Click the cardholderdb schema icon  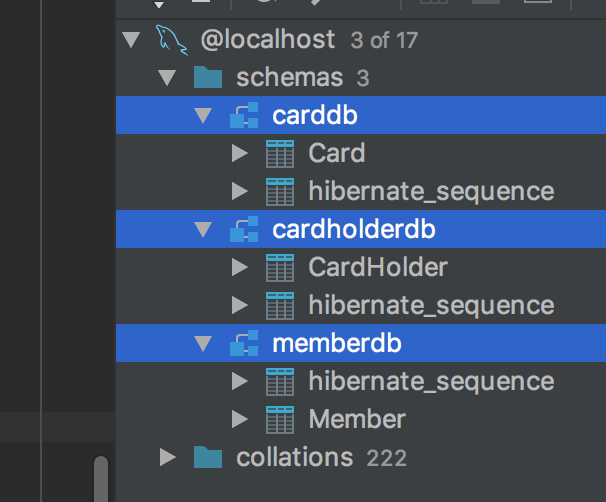(x=244, y=229)
